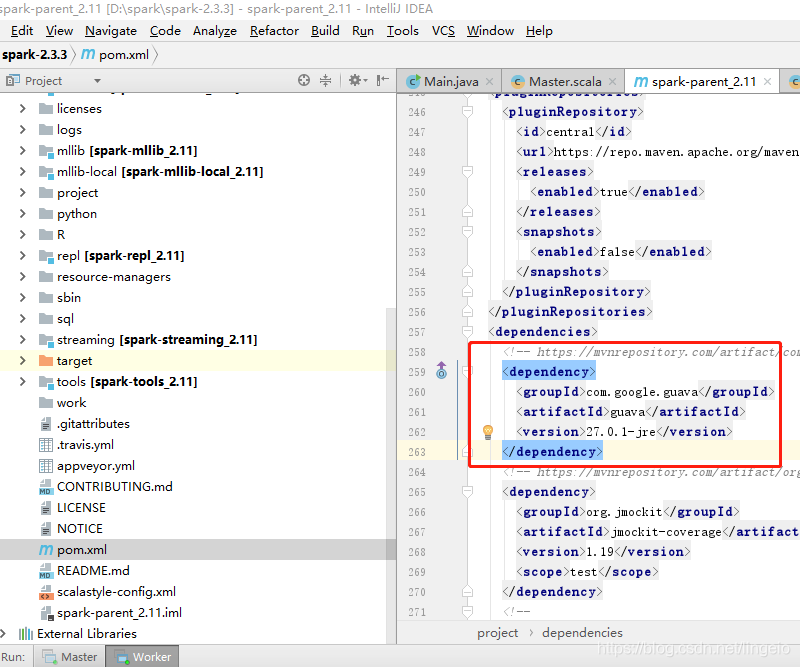
Task: Close the spark-parent_2.11 tab
Action: click(x=767, y=82)
